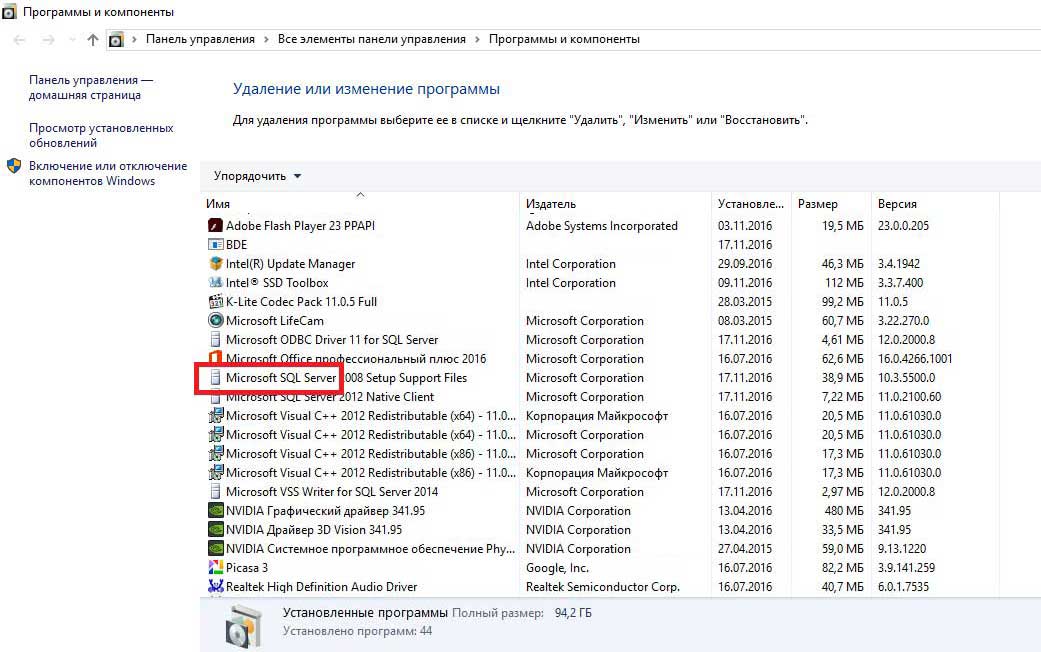The width and height of the screenshot is (1041, 652).
Task: Select the Intel SSD Toolbox icon
Action: (x=215, y=283)
